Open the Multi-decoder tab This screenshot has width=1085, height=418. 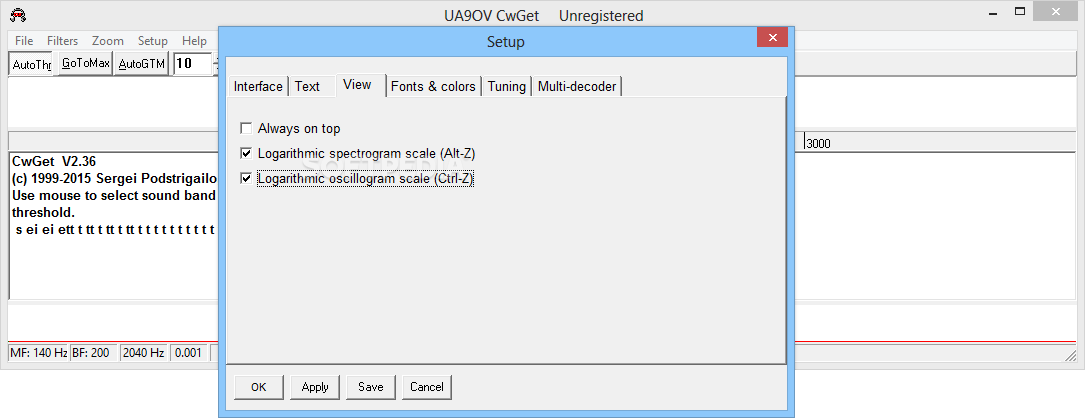pyautogui.click(x=576, y=87)
